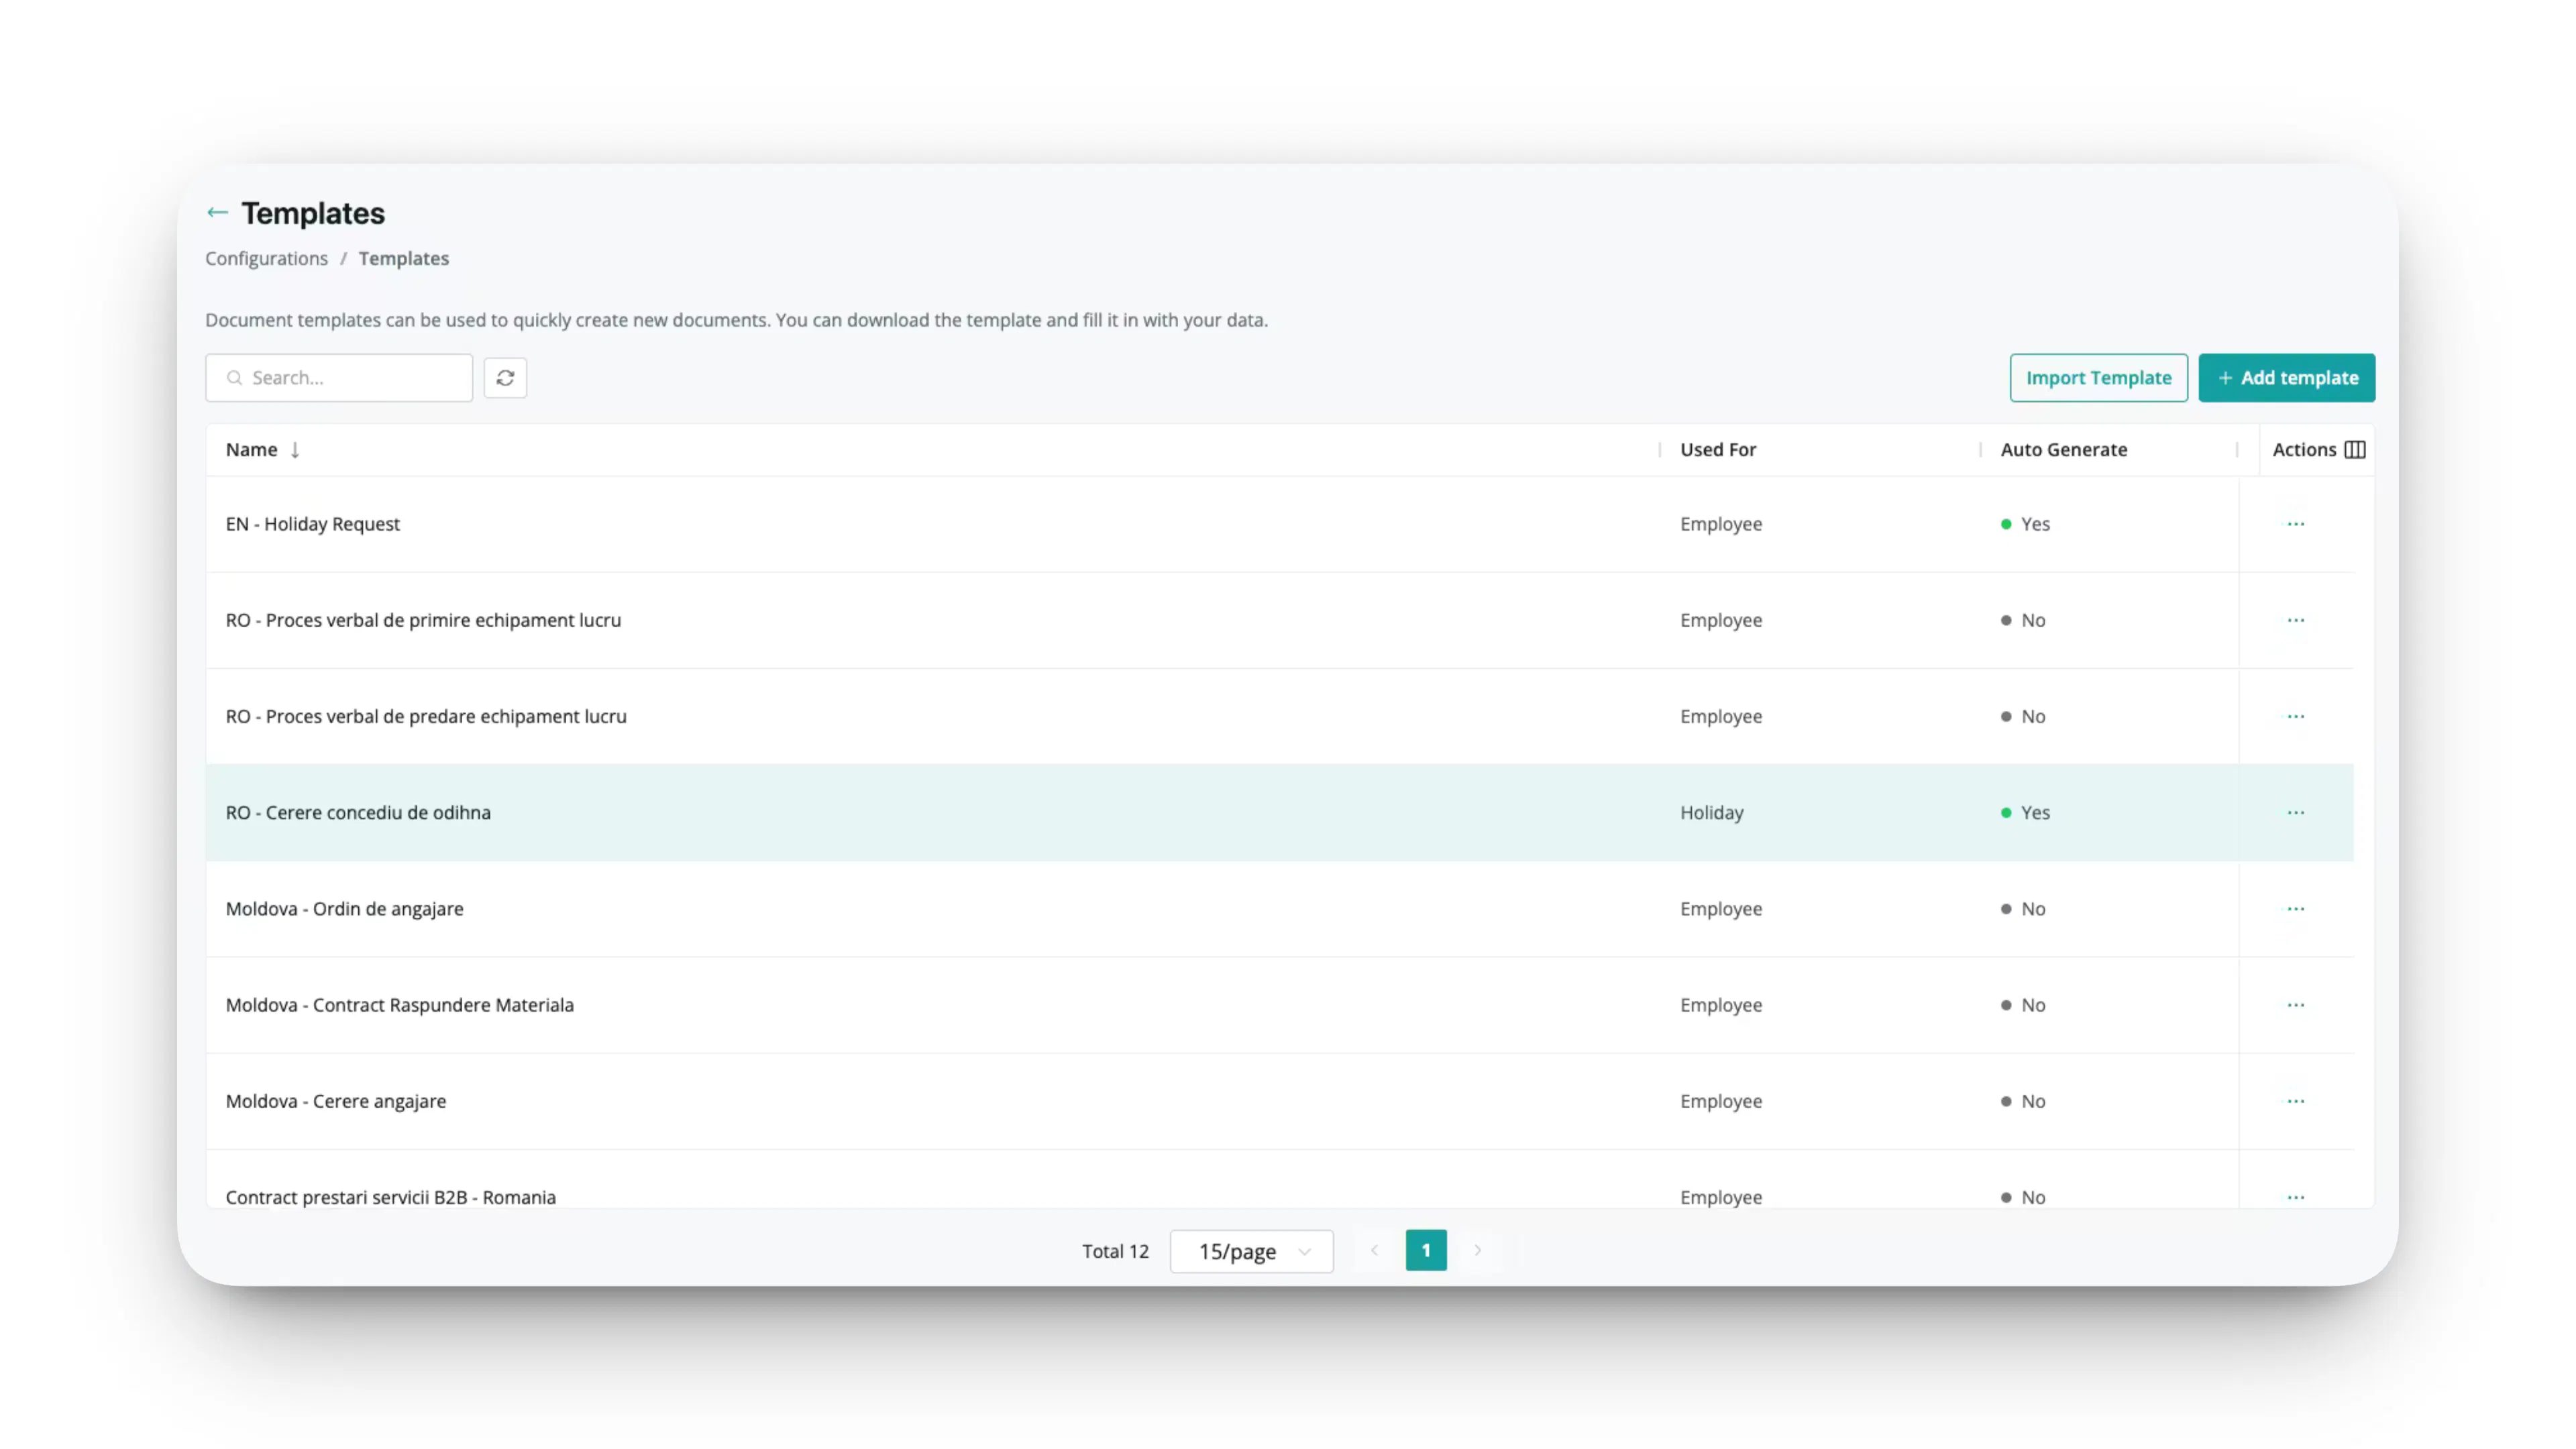Select page 1 in pagination
The image size is (2576, 1449).
tap(1426, 1250)
